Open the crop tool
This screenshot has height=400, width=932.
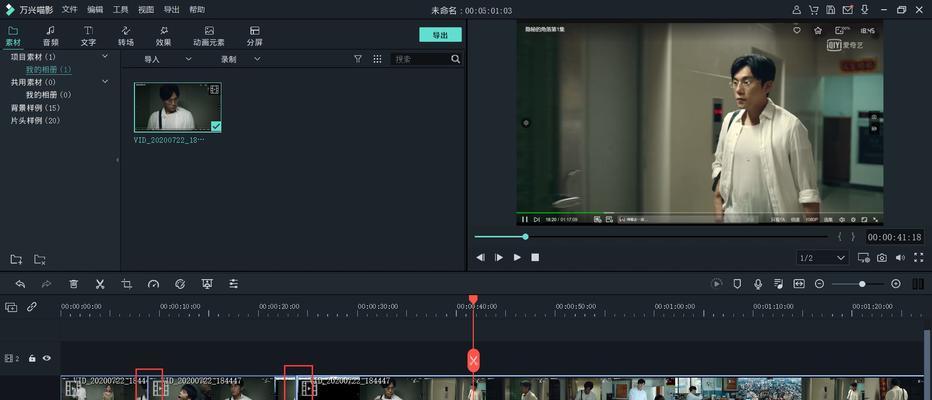coord(126,284)
